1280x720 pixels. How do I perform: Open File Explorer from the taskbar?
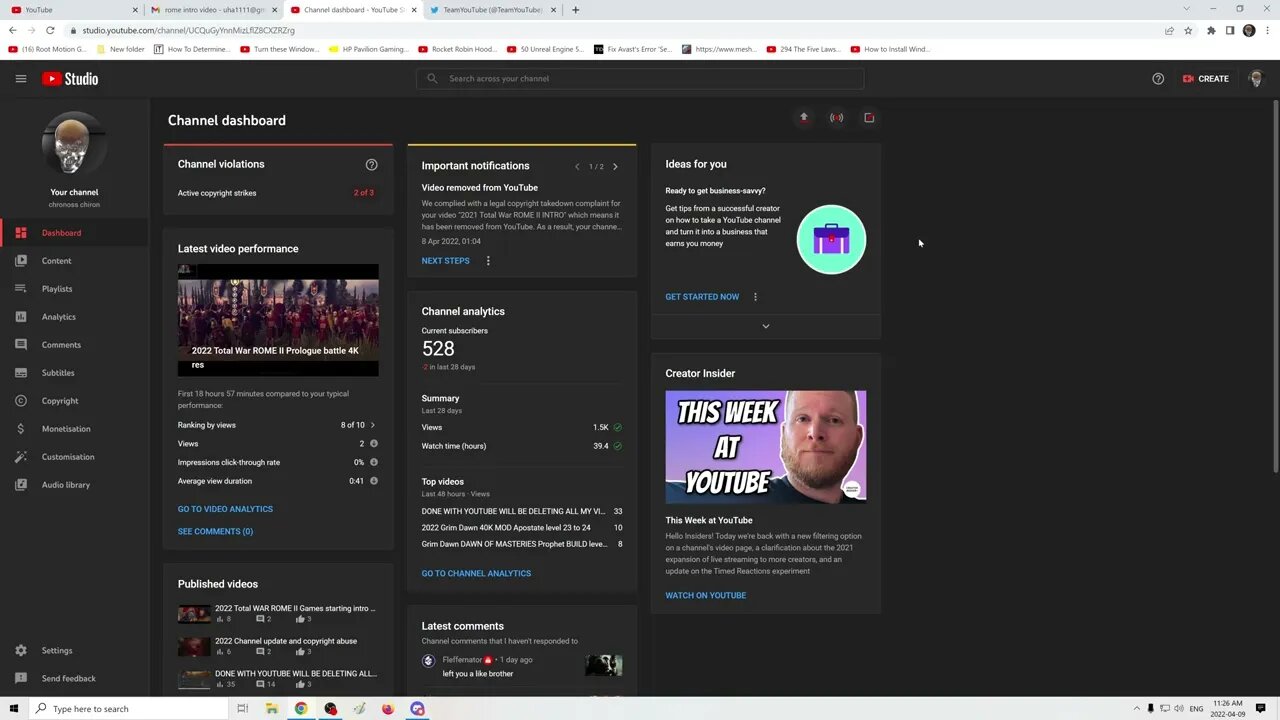272,709
